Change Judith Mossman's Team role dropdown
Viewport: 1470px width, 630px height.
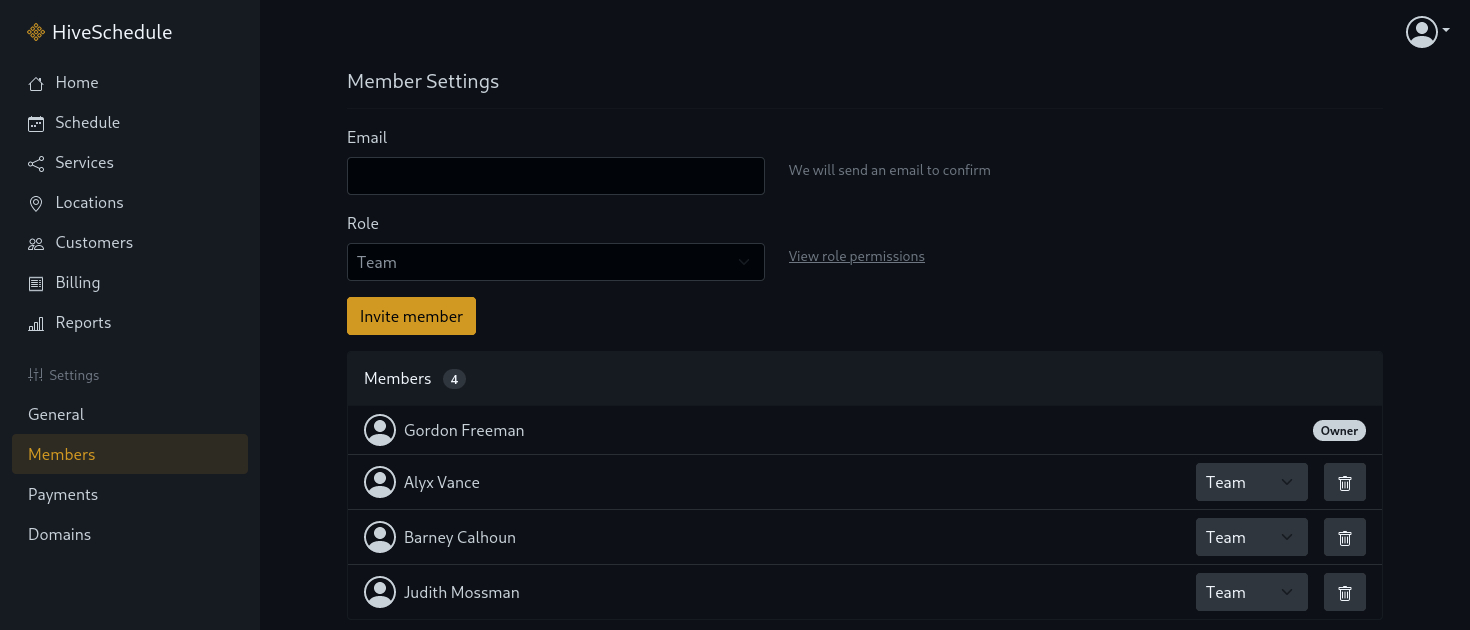point(1252,592)
